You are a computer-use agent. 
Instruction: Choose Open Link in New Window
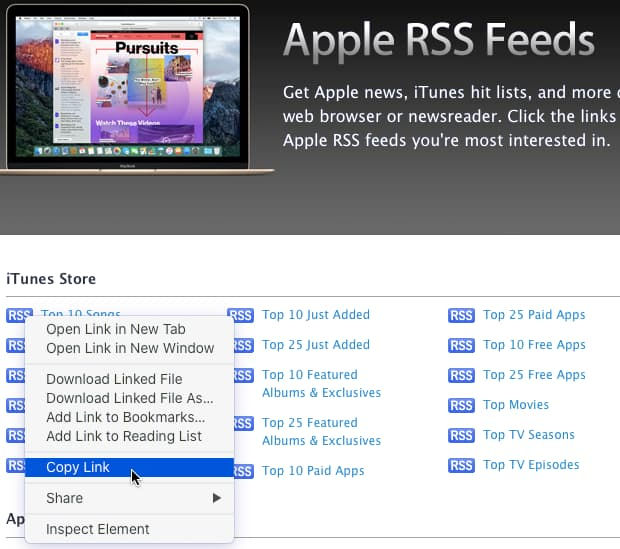point(129,348)
